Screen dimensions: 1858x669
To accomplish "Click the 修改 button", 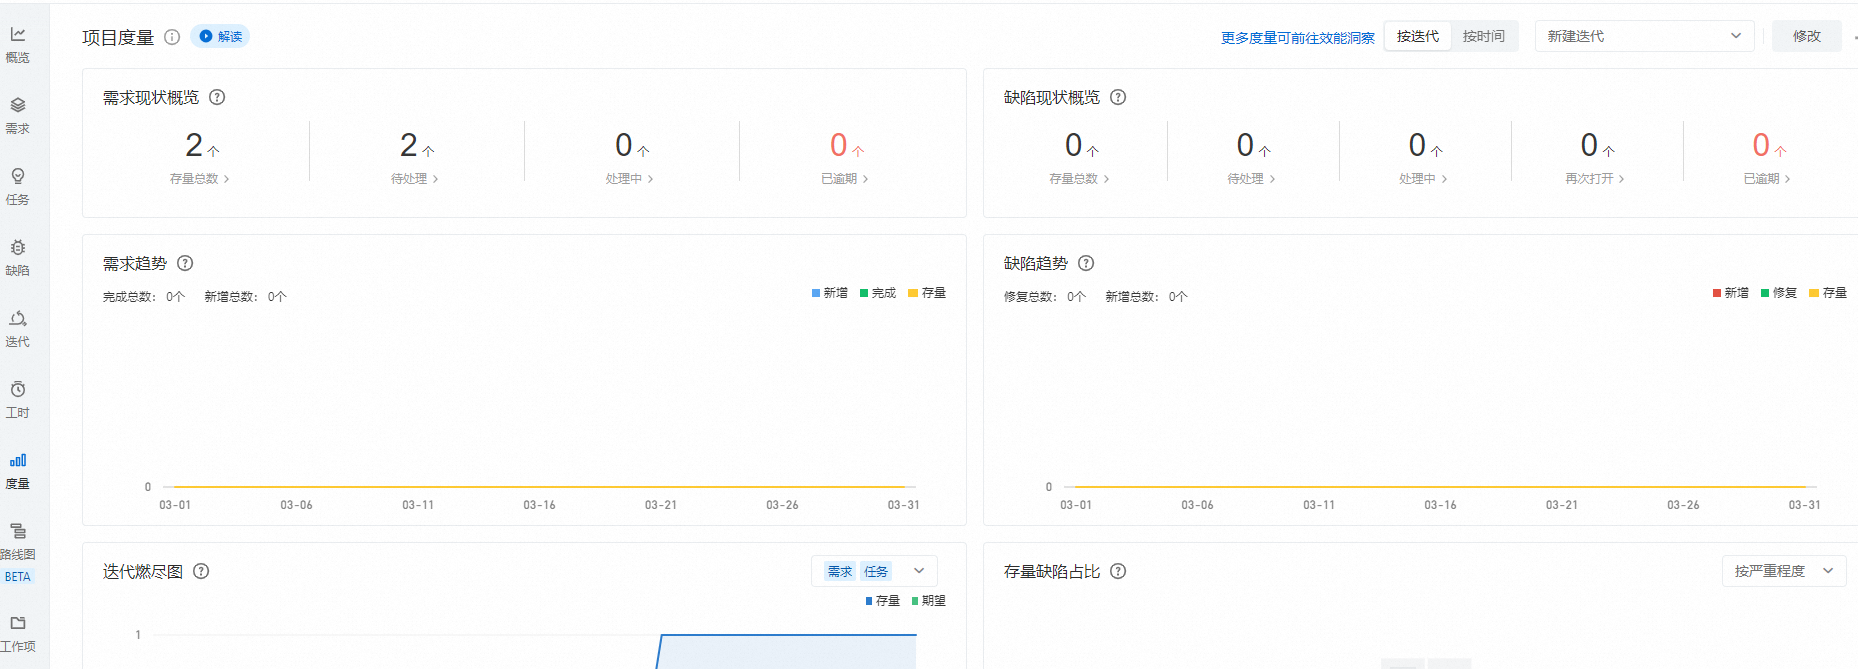I will pyautogui.click(x=1806, y=36).
